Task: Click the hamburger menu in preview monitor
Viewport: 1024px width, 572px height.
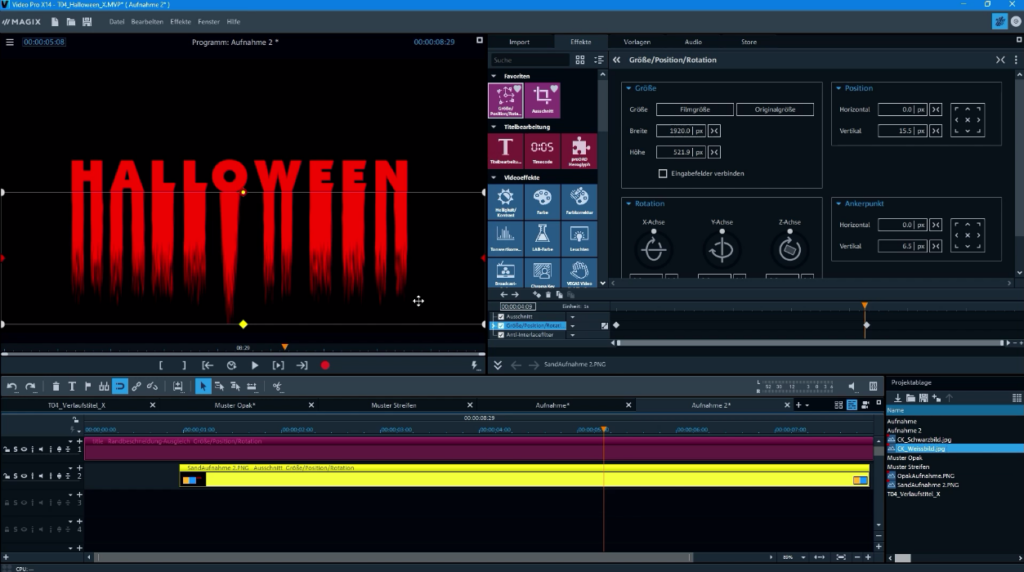Action: [10, 42]
